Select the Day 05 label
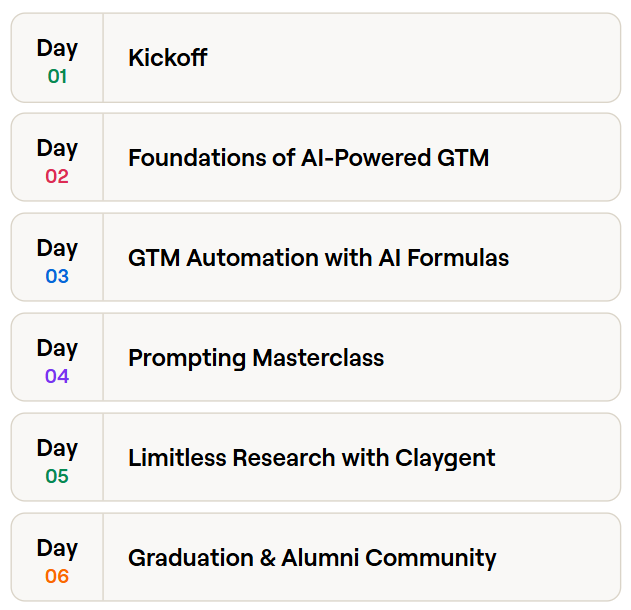The image size is (631, 610). (57, 460)
